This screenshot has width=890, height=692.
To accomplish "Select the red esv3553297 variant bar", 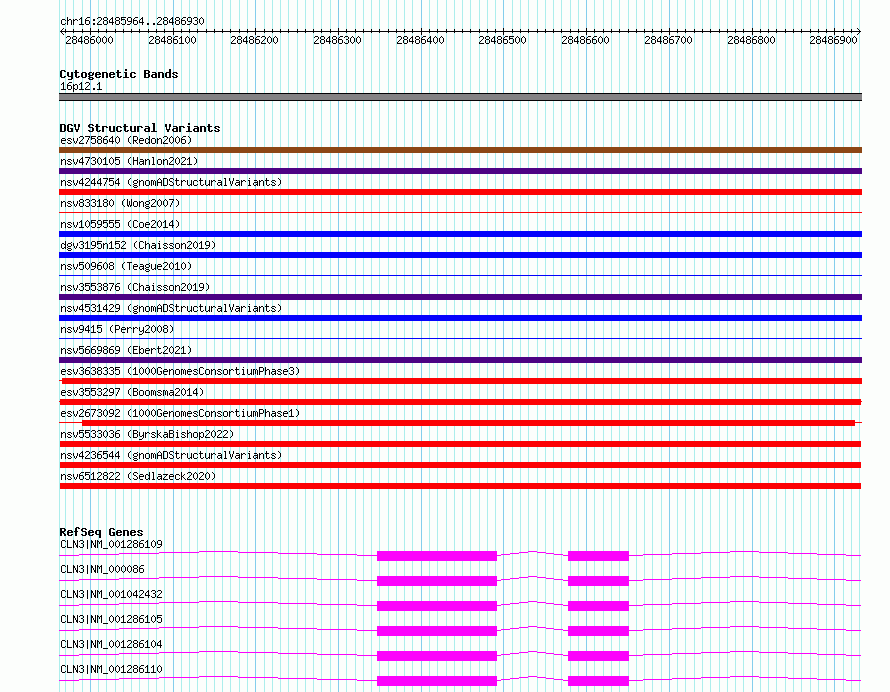I will pyautogui.click(x=460, y=402).
